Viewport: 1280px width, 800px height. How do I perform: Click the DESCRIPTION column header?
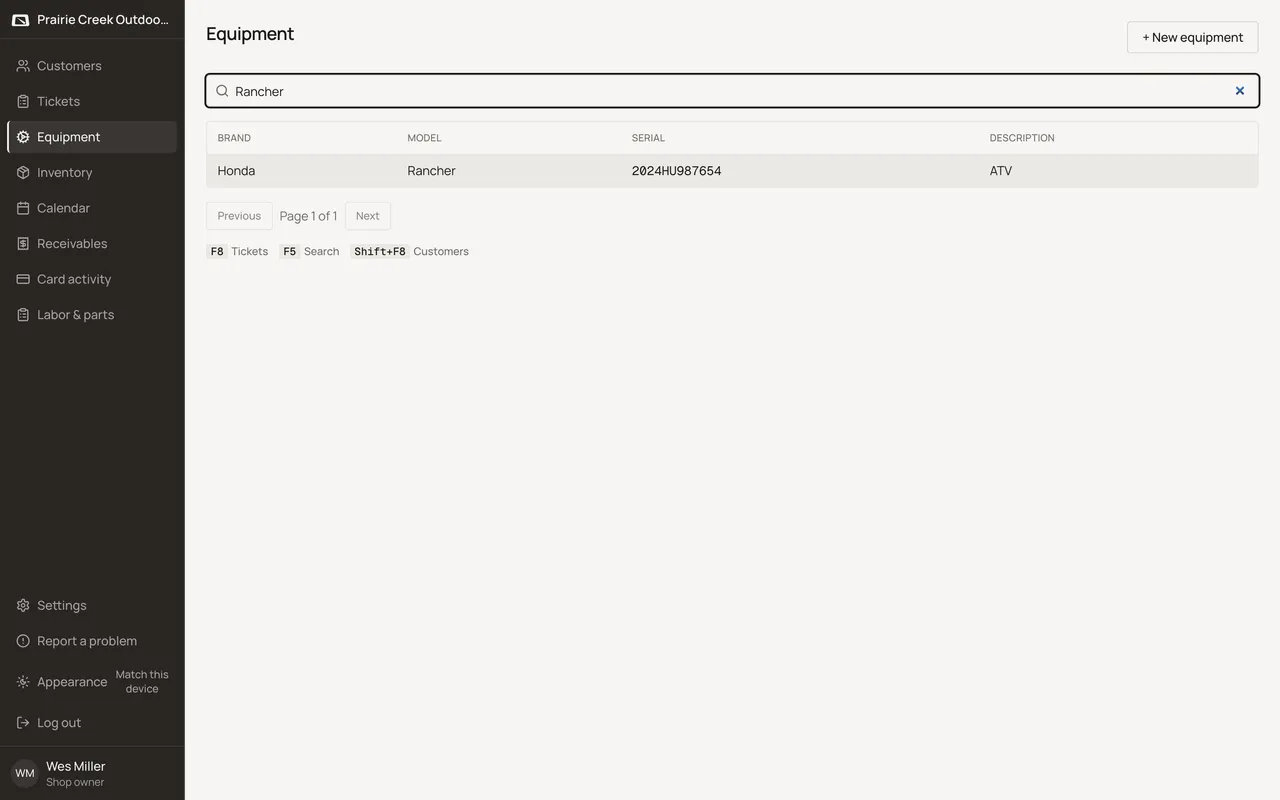coord(1022,138)
